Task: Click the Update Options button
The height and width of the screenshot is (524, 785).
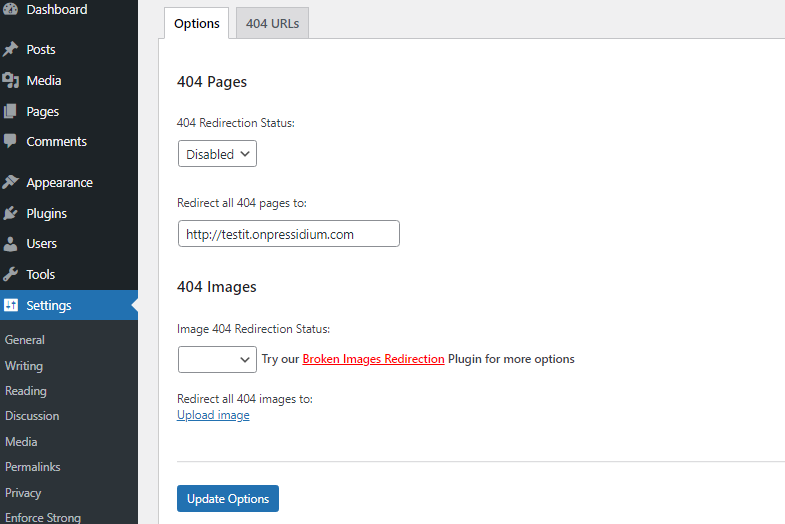Action: coord(228,498)
